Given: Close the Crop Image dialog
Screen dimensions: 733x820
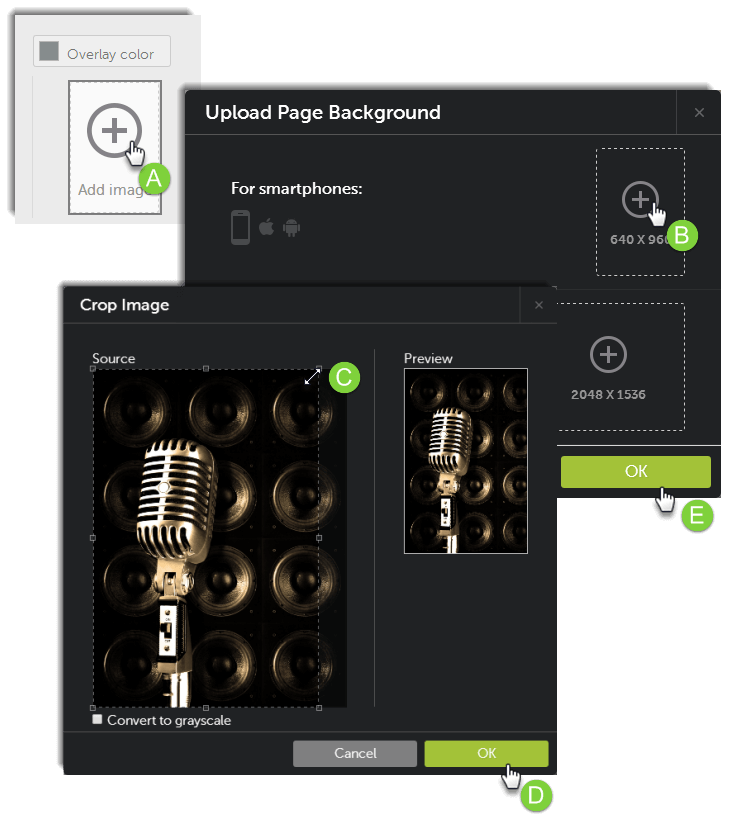Looking at the screenshot, I should click(539, 305).
